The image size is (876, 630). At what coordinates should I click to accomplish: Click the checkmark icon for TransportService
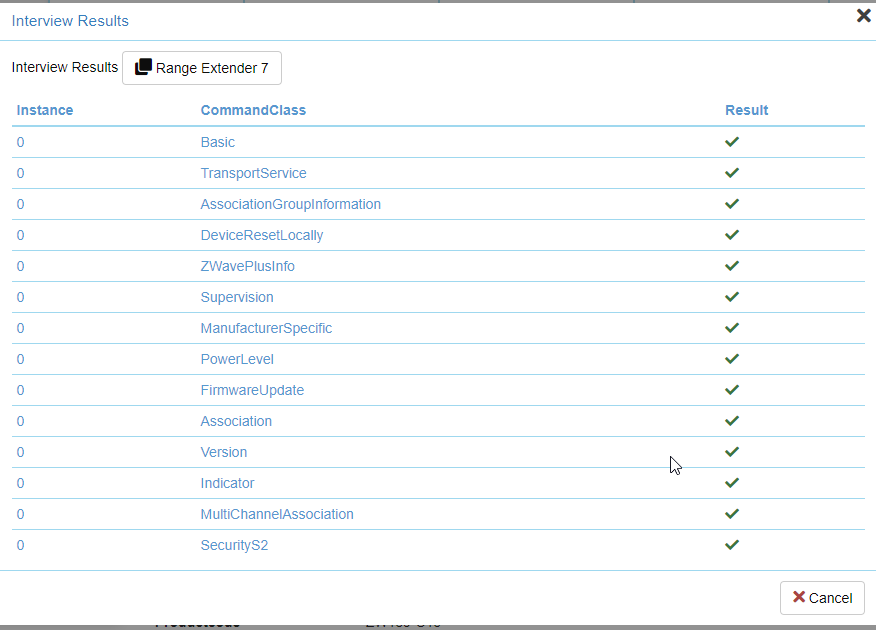(732, 173)
